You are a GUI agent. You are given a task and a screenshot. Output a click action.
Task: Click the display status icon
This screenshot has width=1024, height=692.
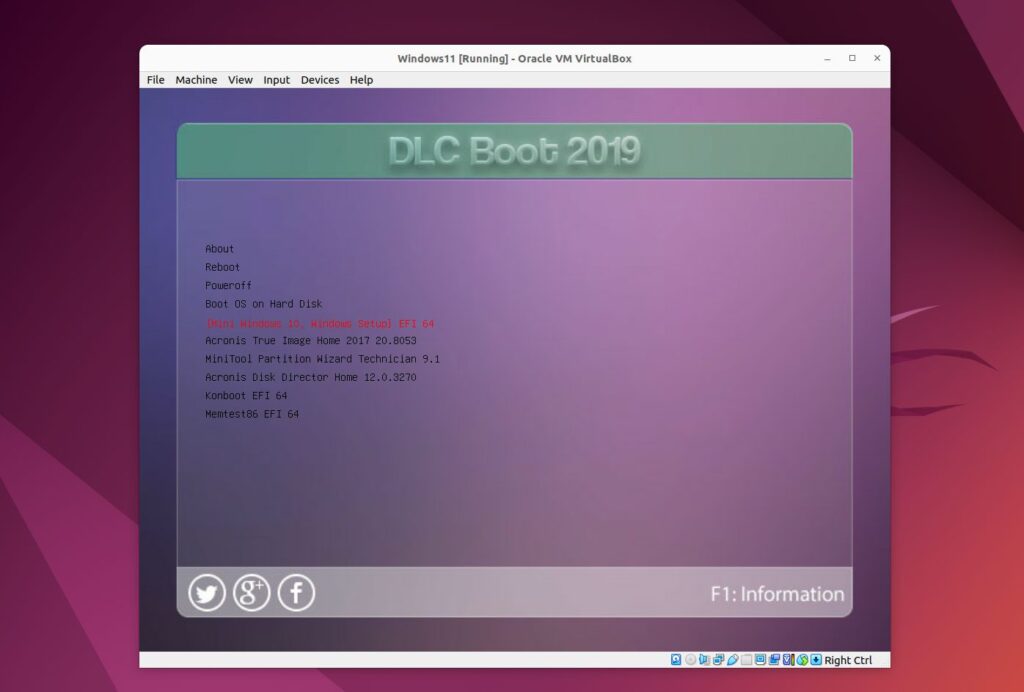click(760, 660)
